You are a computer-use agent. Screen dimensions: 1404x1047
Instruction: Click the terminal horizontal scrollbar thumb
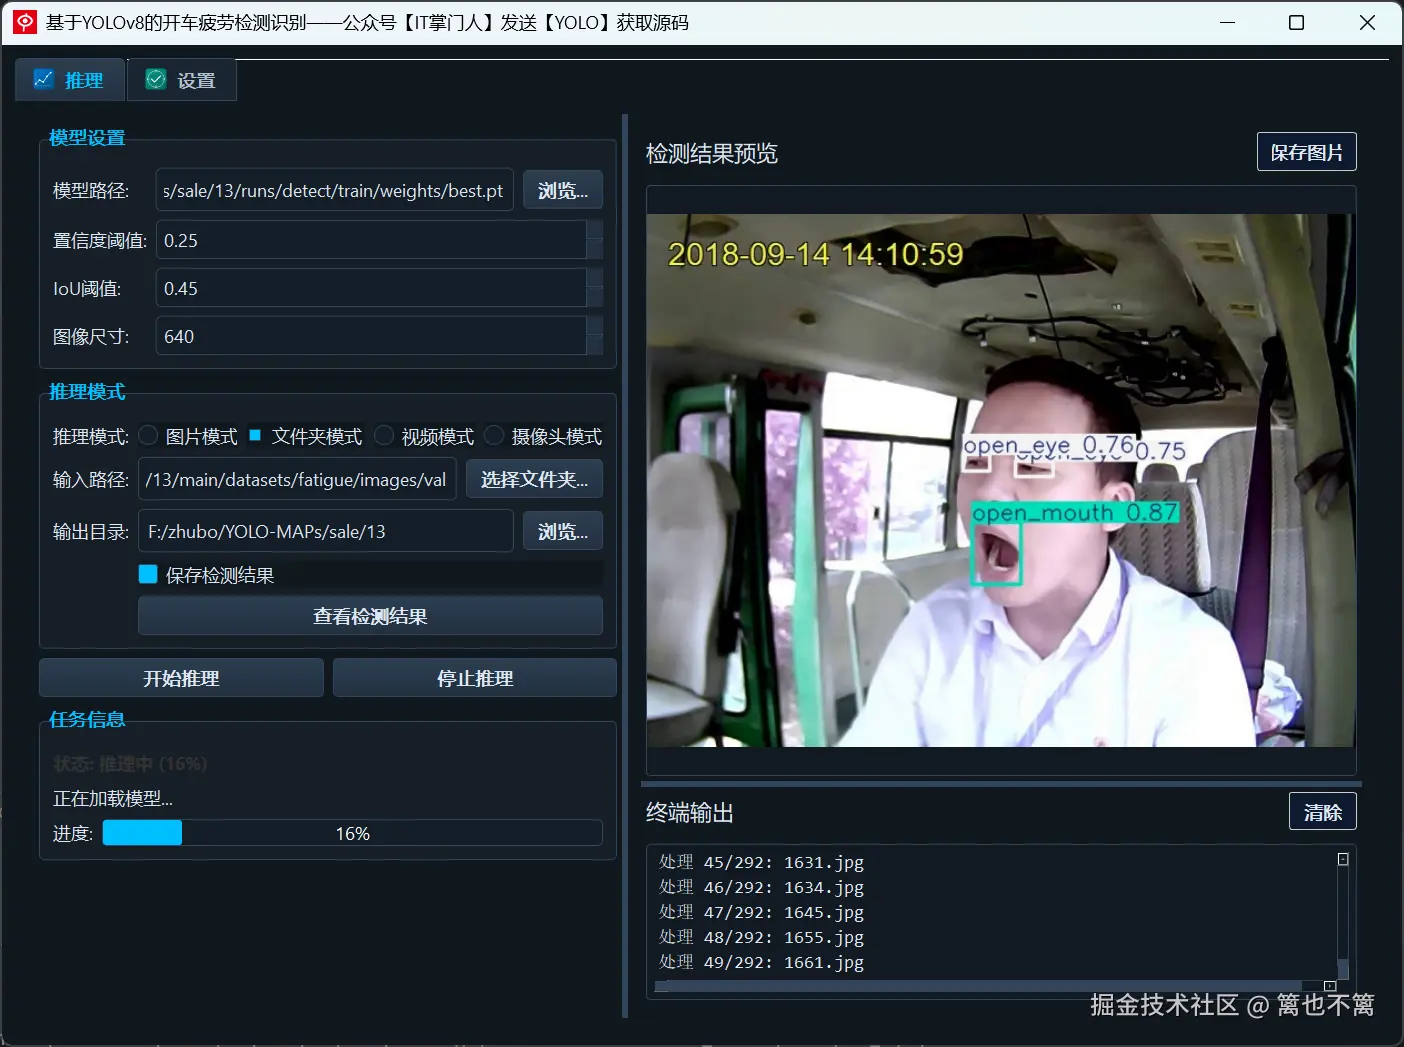tap(980, 986)
